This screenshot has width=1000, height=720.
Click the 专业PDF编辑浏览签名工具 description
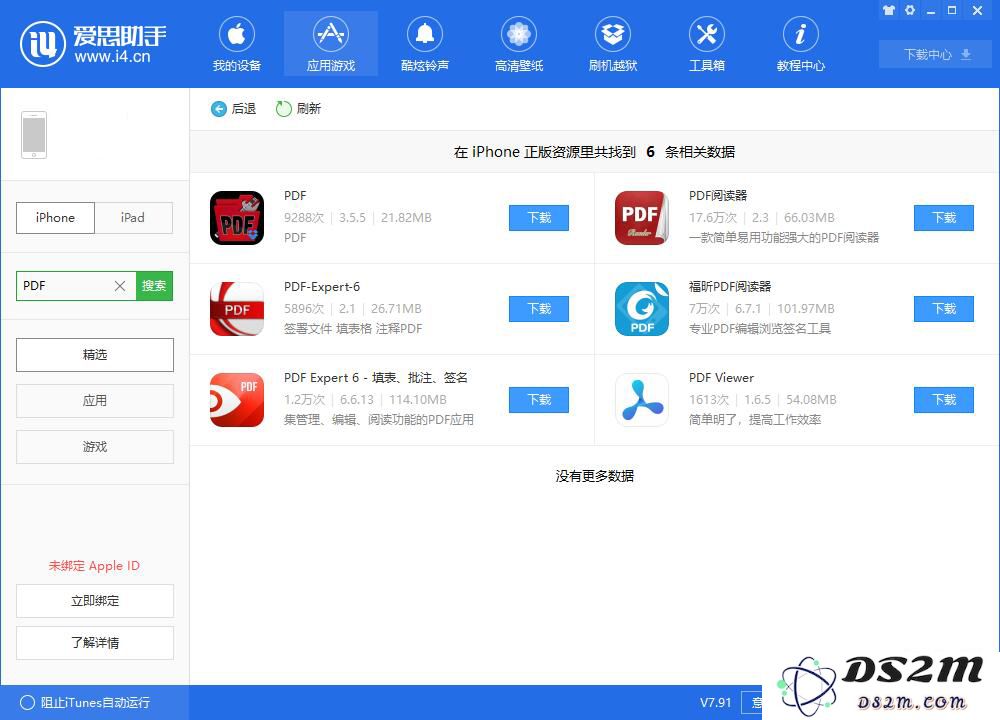pos(760,328)
